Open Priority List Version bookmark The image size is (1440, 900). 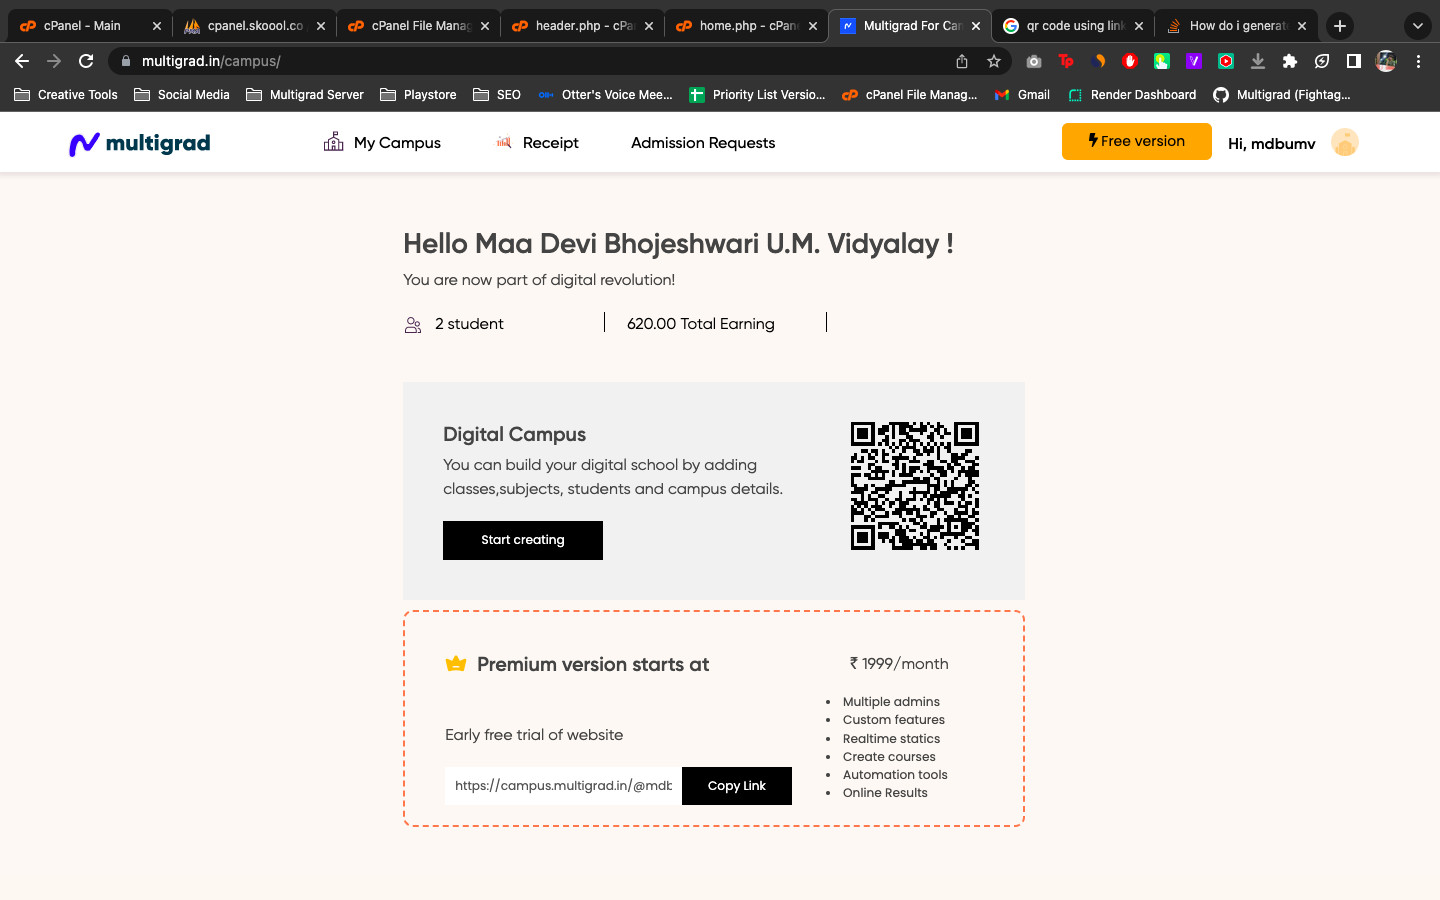tap(757, 95)
